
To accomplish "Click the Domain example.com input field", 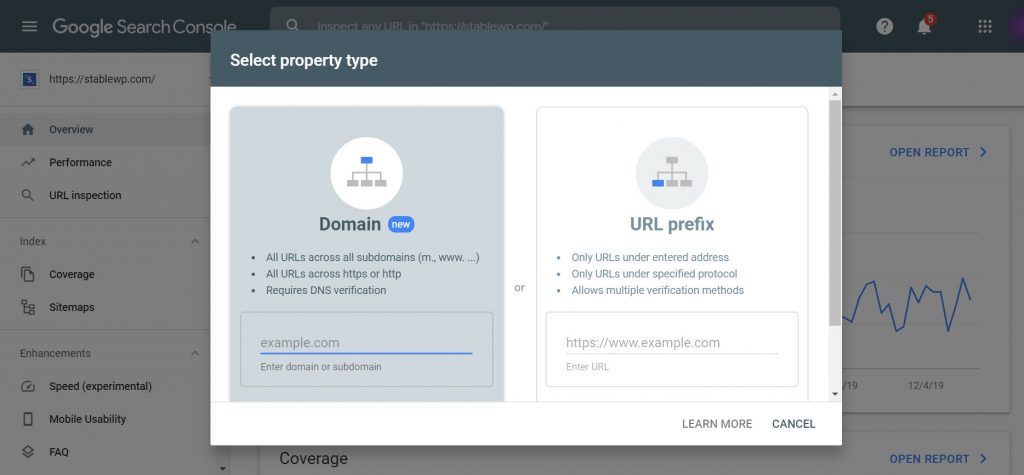I will [x=366, y=343].
